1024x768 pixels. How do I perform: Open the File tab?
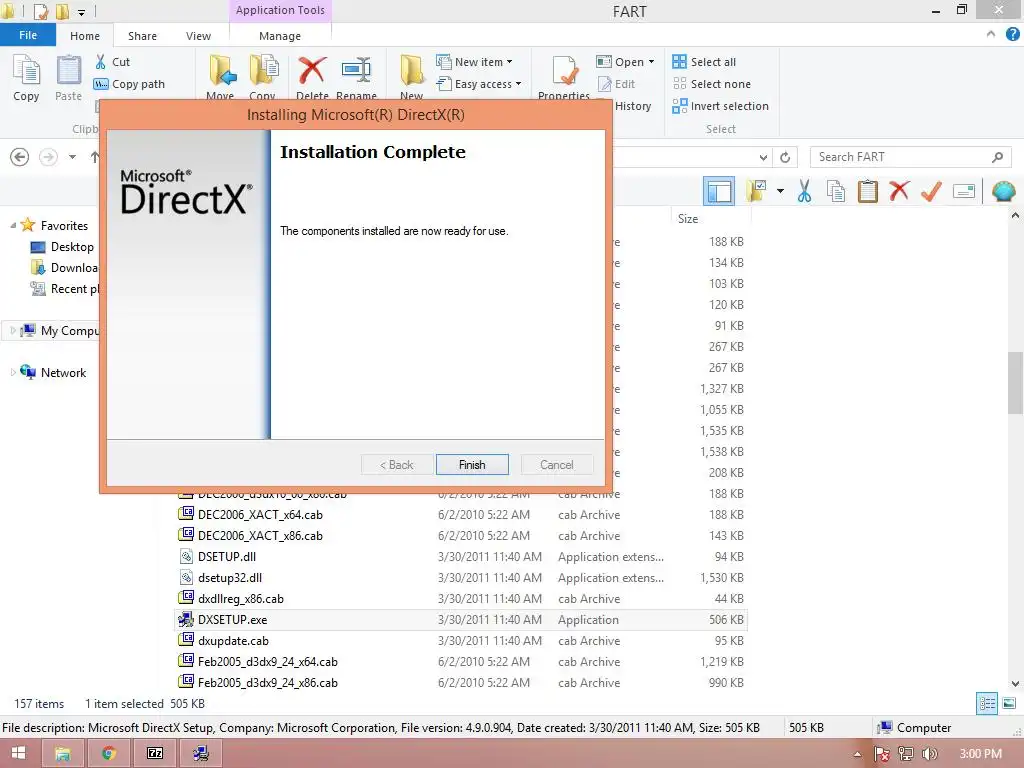pyautogui.click(x=27, y=35)
